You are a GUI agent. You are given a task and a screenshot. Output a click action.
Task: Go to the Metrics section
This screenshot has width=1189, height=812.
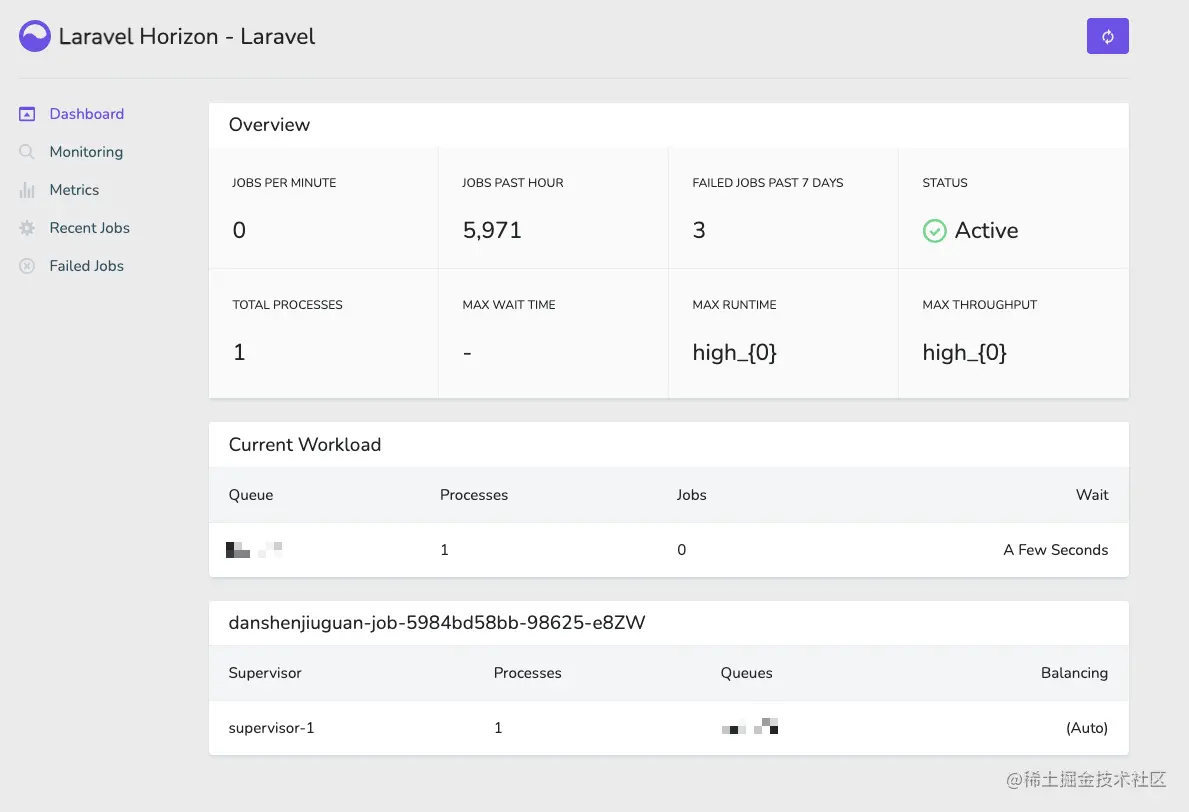tap(74, 190)
